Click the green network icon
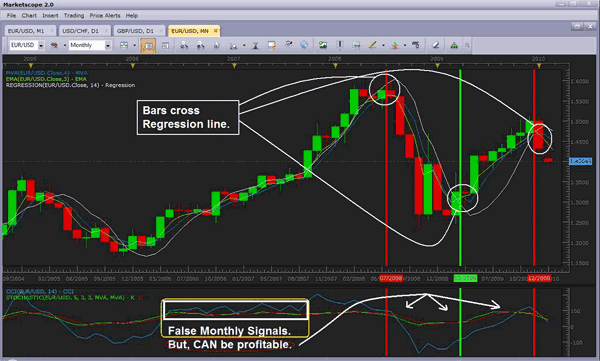Viewport: 600px width, 361px height. point(454,45)
